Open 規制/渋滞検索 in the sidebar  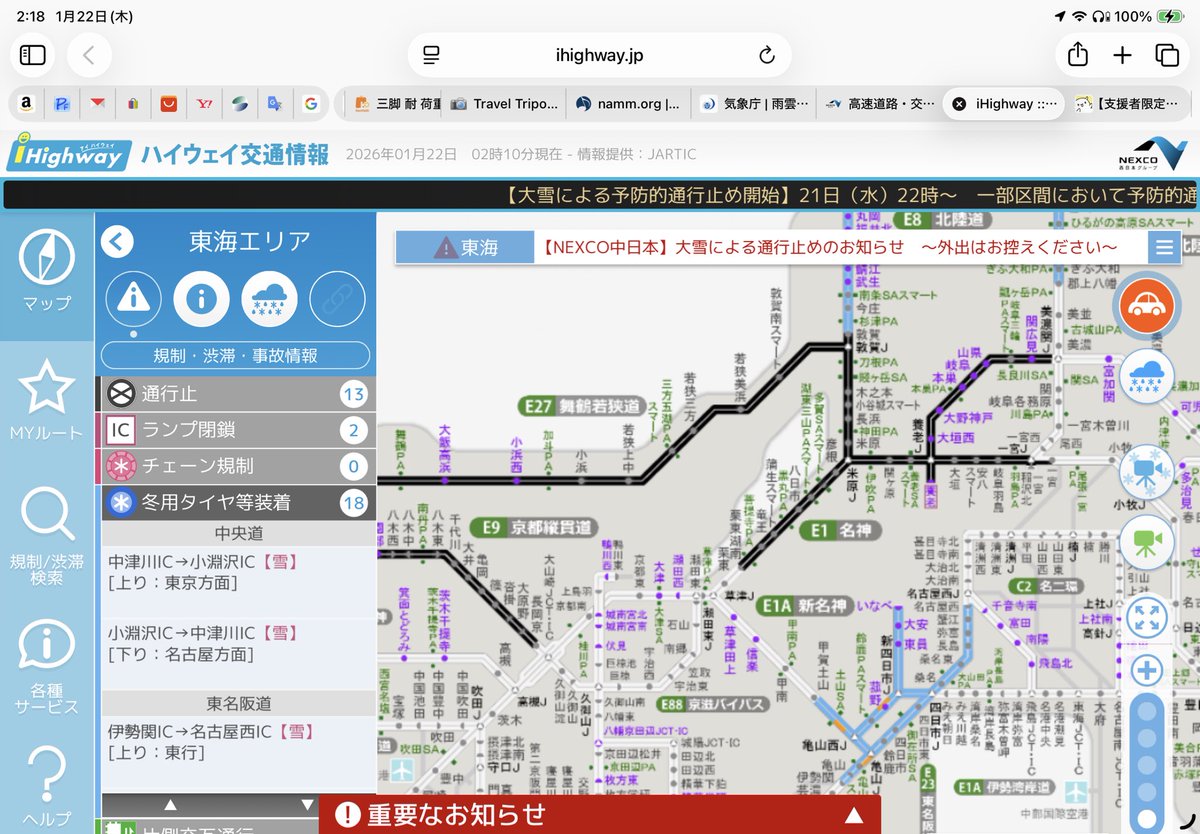point(47,535)
